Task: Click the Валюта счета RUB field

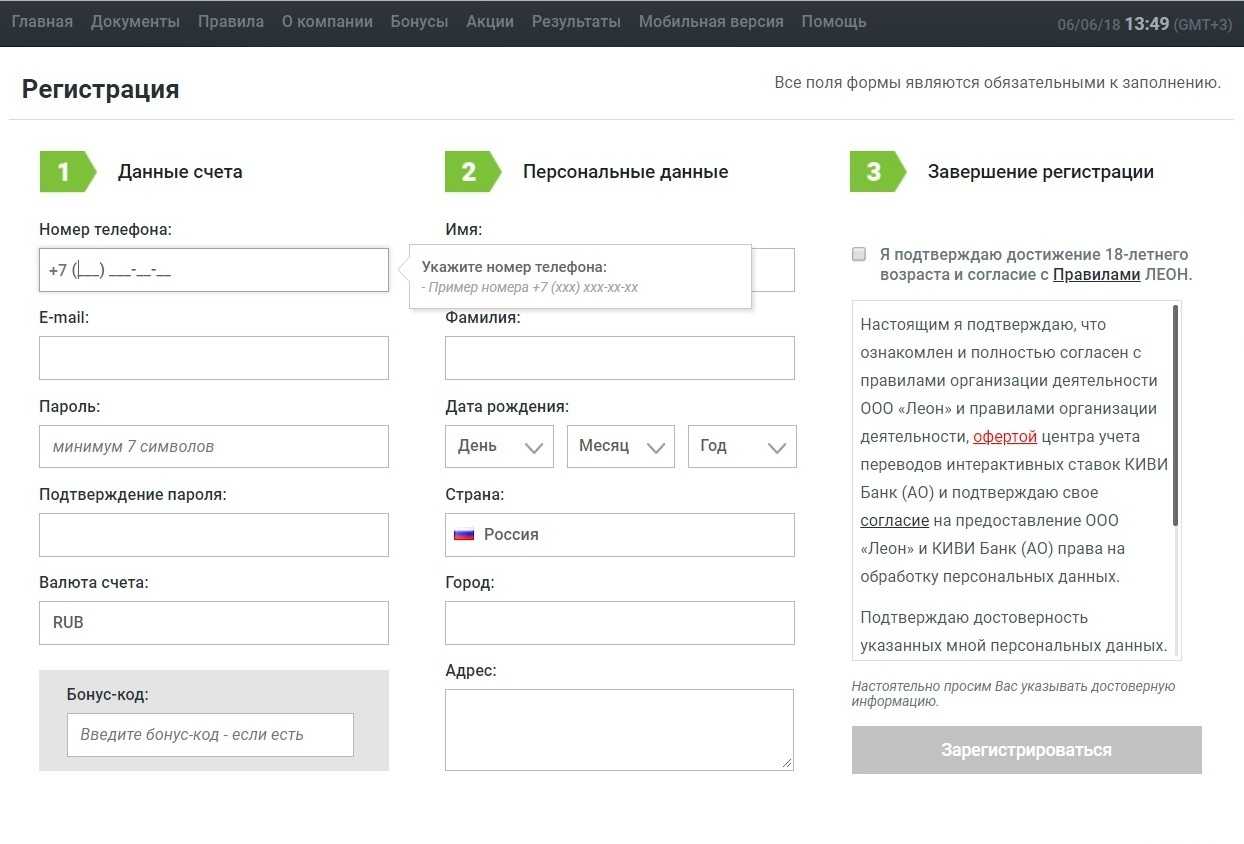Action: coord(214,623)
